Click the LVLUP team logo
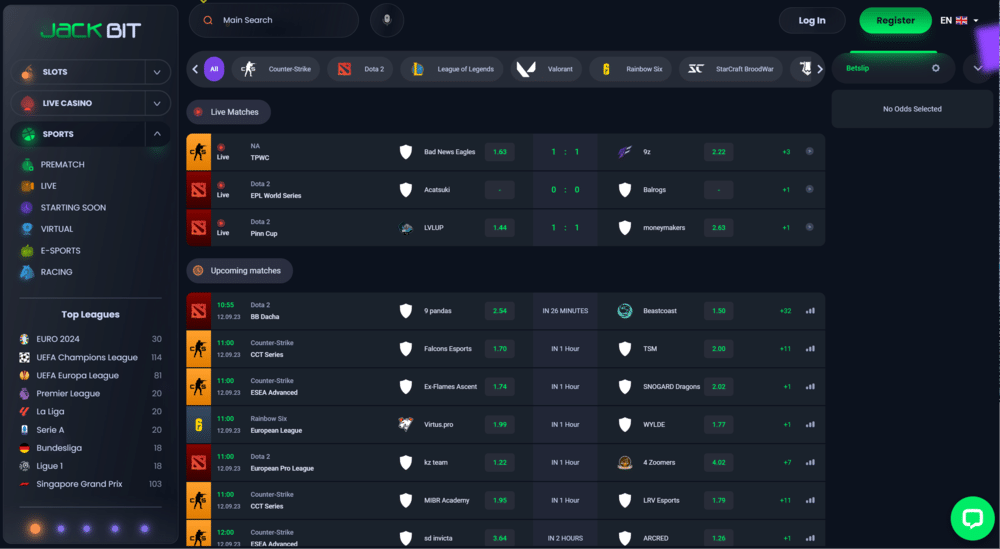 [x=406, y=228]
